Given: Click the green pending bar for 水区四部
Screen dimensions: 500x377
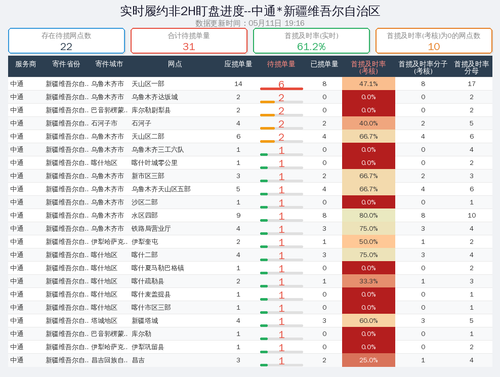Looking at the screenshot, I should click(x=264, y=220).
